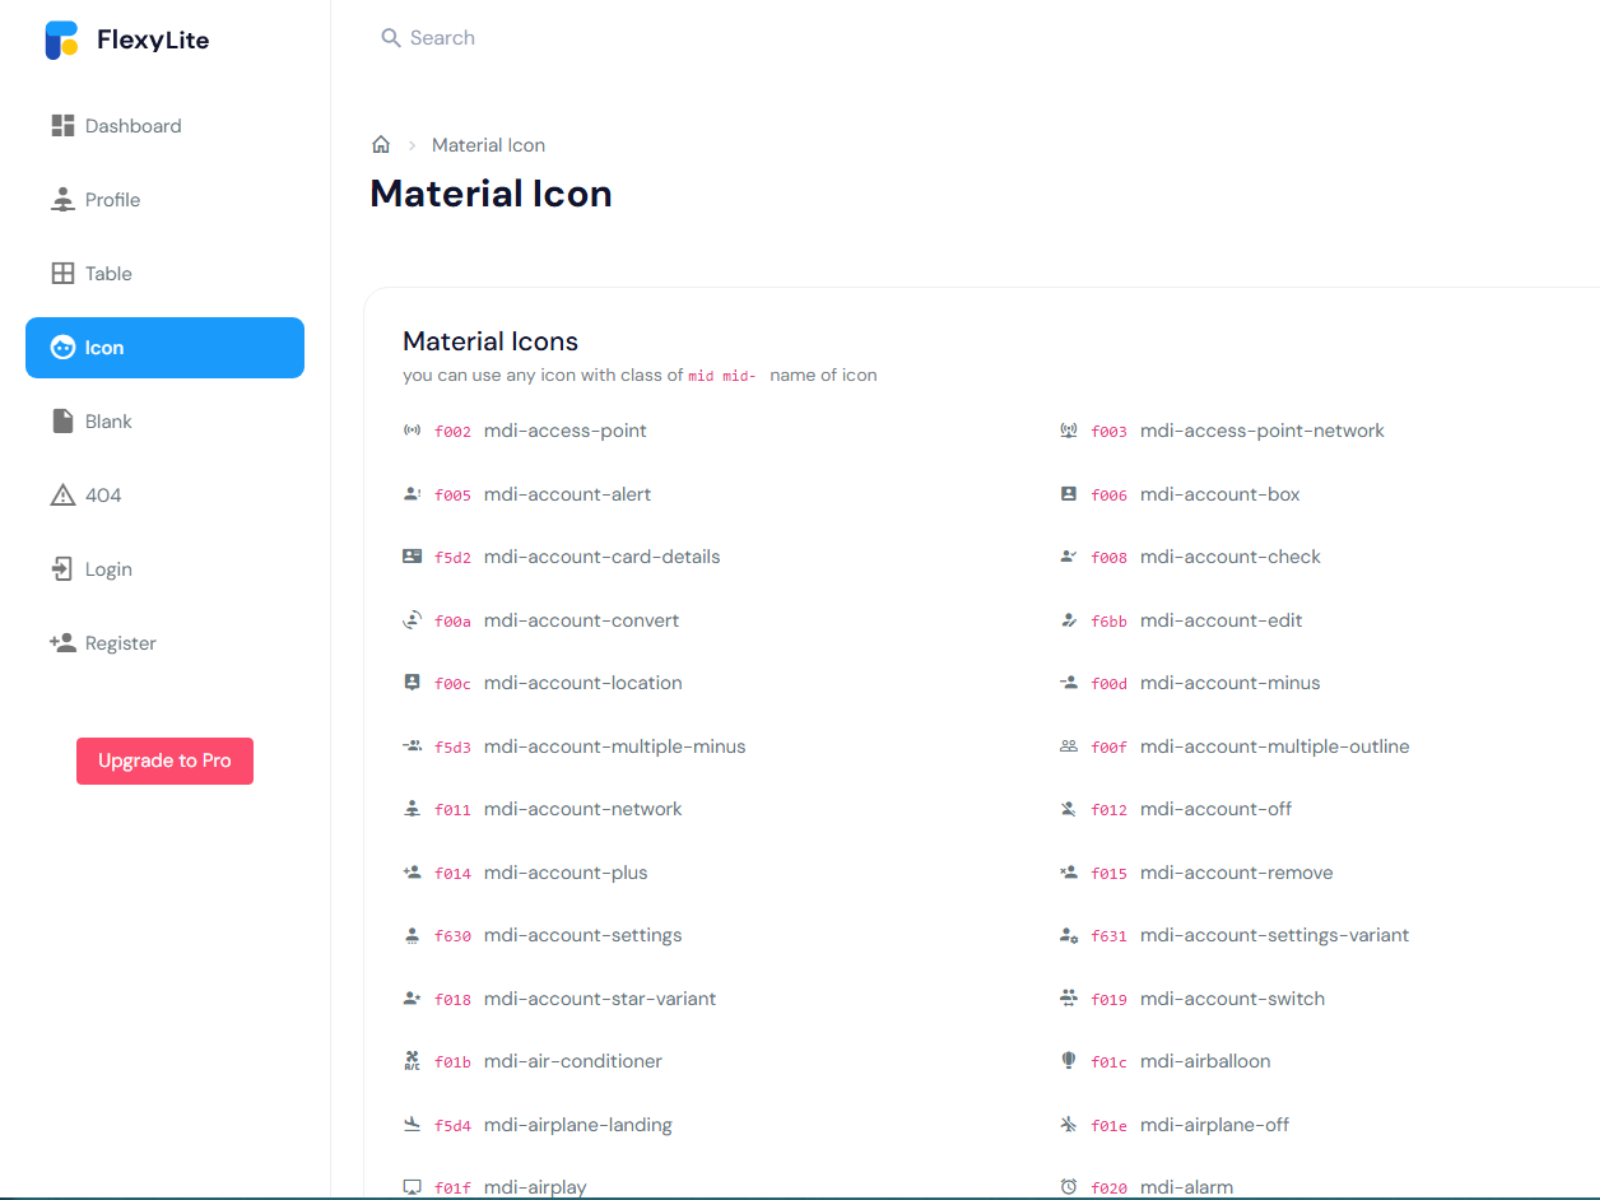Click the mdi-account-convert name text
Image resolution: width=1600 pixels, height=1200 pixels.
(581, 620)
